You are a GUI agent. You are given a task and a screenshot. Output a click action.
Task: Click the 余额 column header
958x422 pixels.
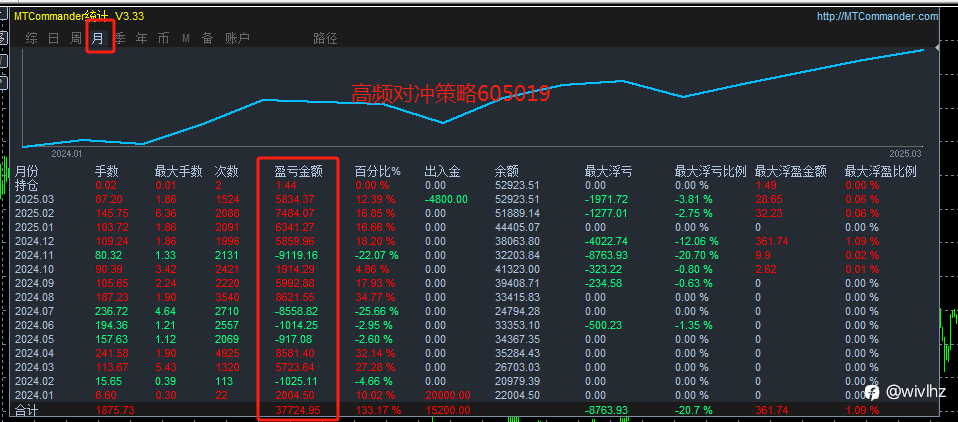pos(506,172)
